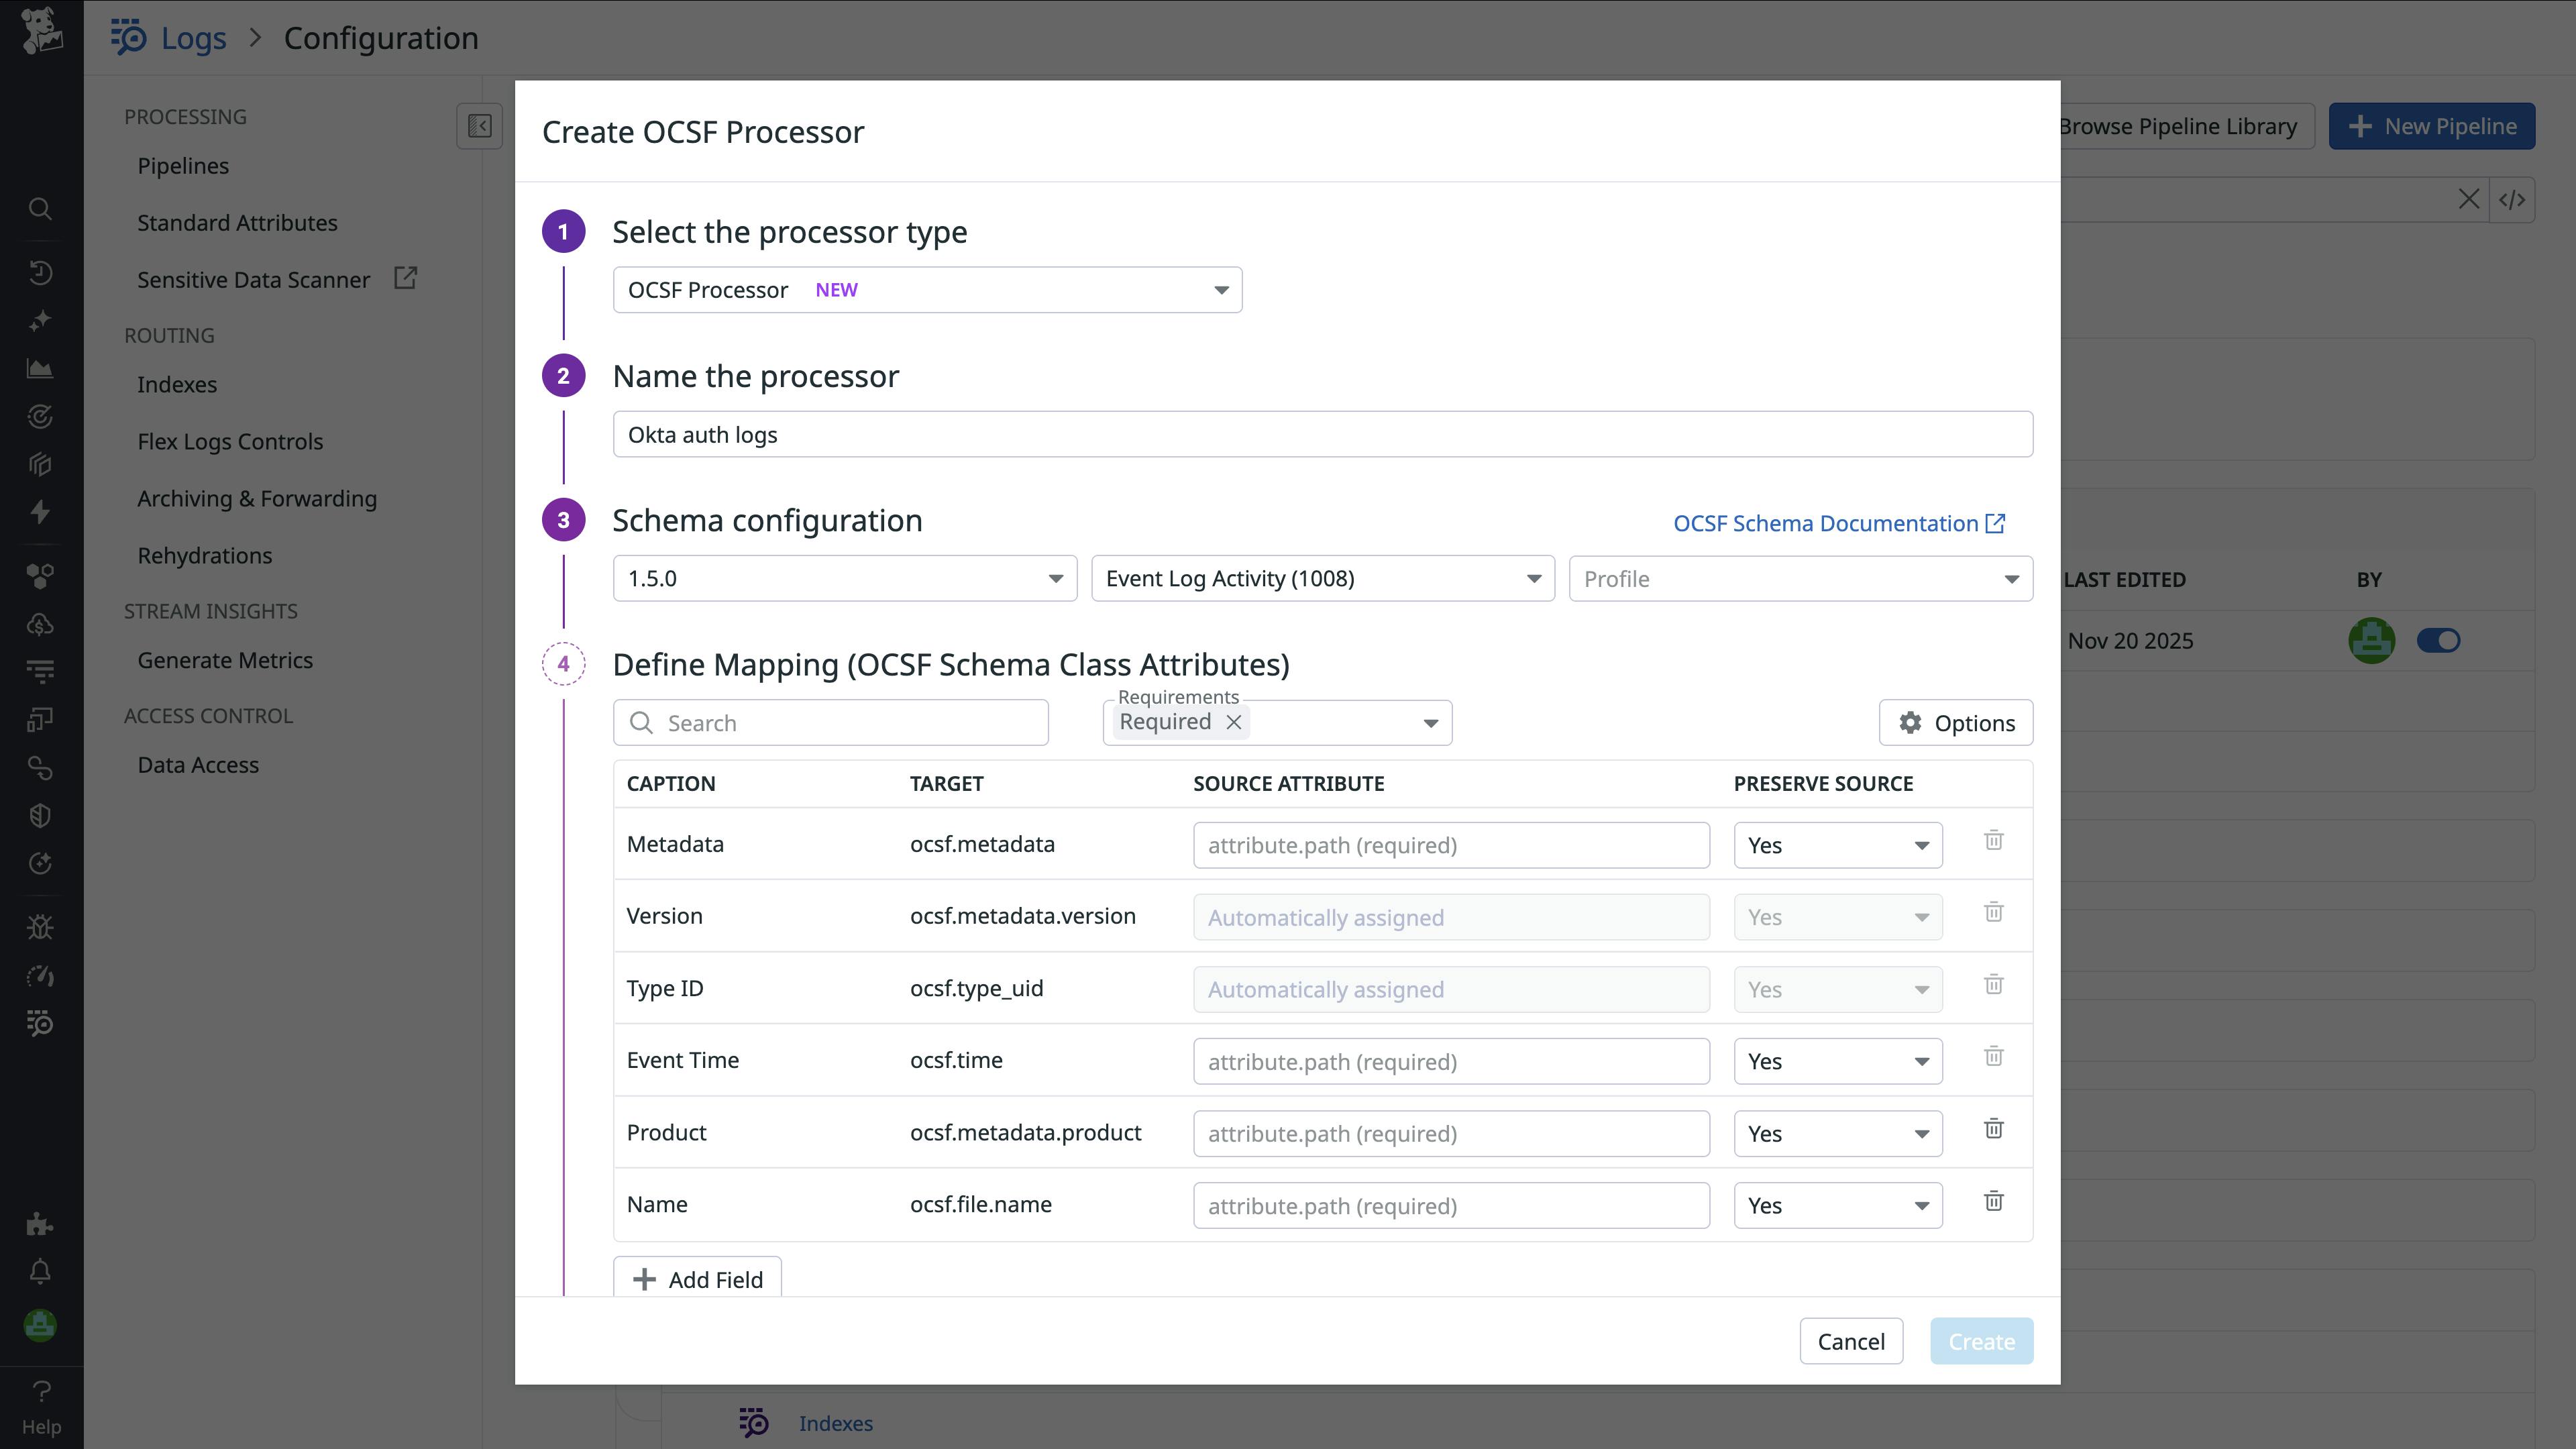Viewport: 2576px width, 1449px height.
Task: Open the search magnifier icon in sidebar
Action: coord(40,208)
